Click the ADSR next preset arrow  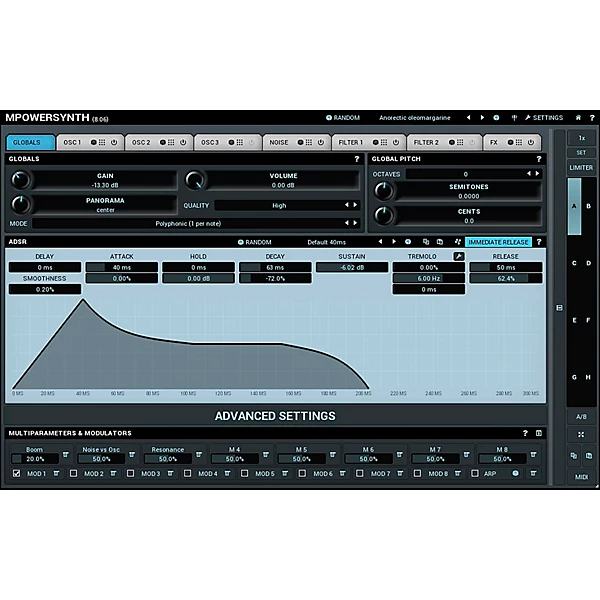[394, 242]
